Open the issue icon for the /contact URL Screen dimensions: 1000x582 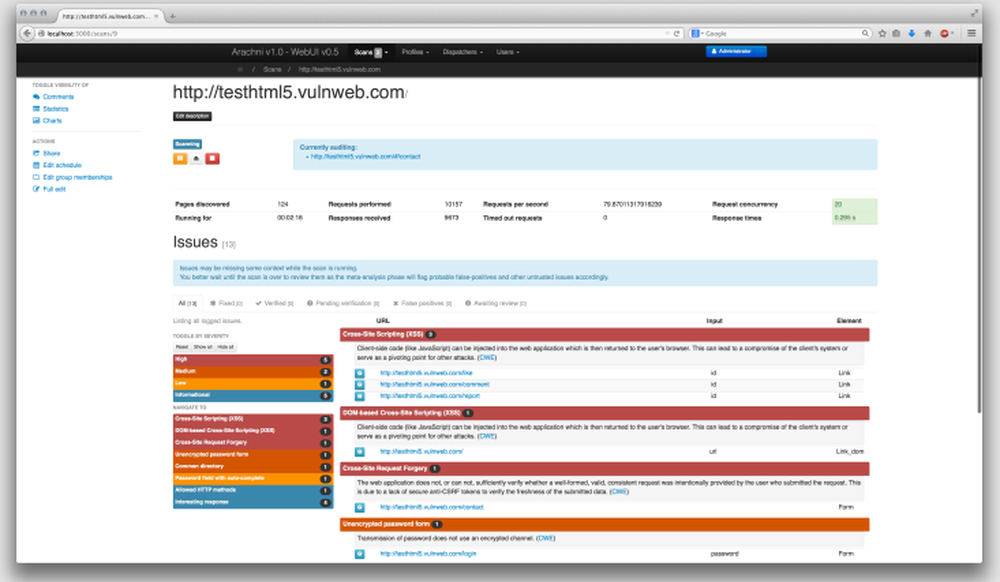click(x=360, y=508)
